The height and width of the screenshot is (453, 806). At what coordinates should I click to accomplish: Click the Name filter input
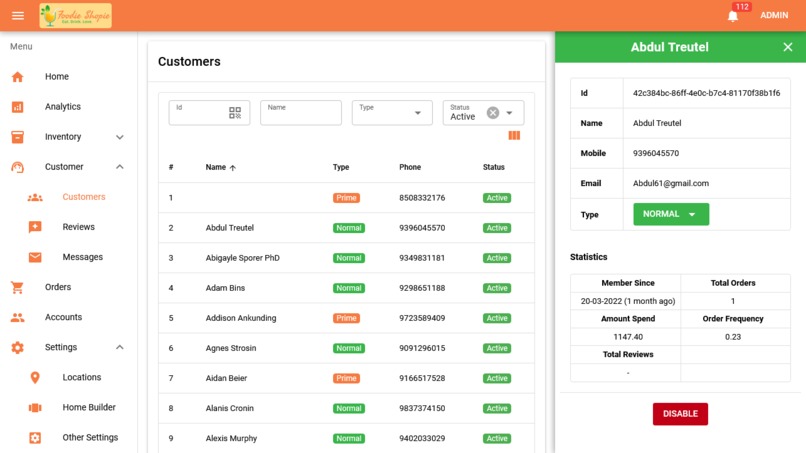pos(301,113)
